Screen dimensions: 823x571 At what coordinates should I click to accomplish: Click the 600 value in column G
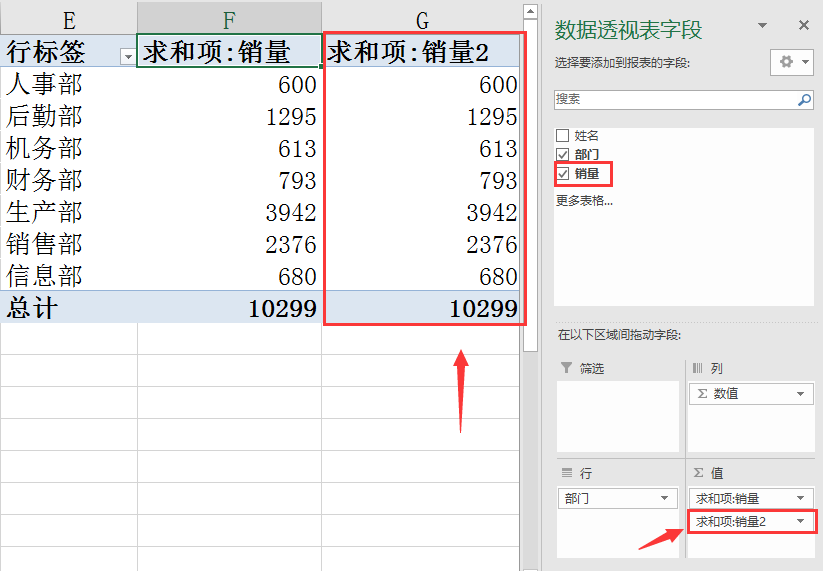(498, 84)
